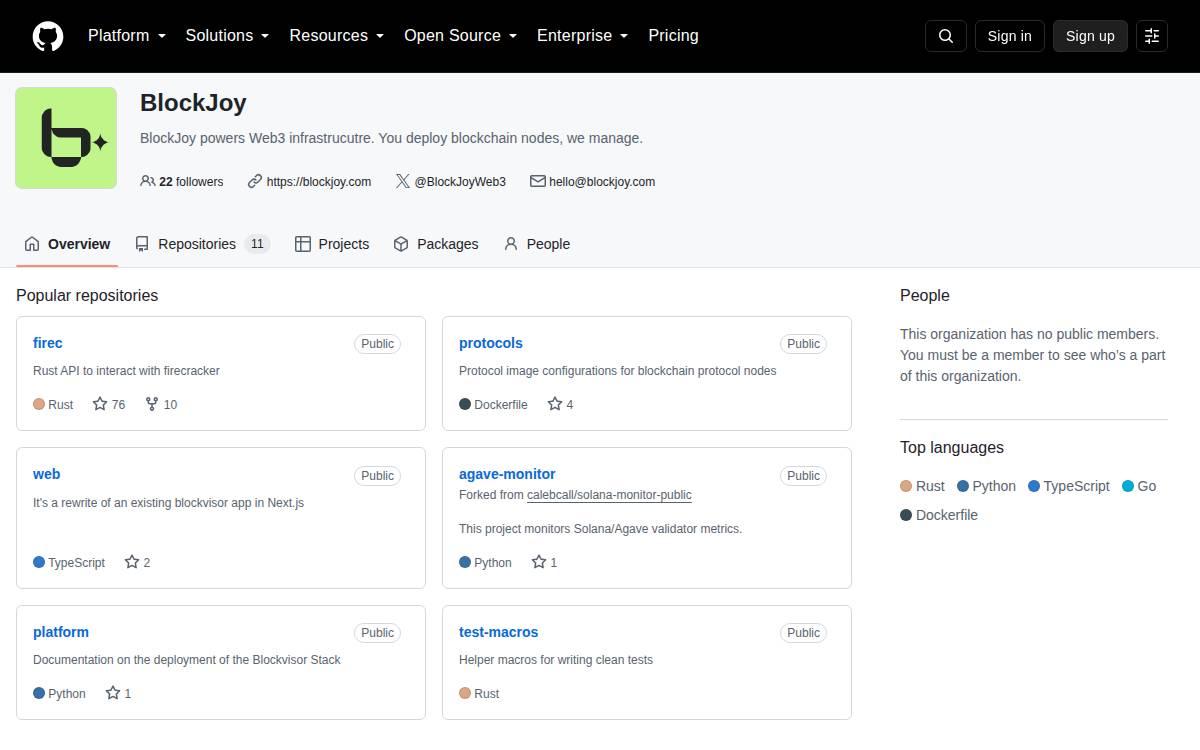Image resolution: width=1200 pixels, height=750 pixels.
Task: Click the link icon beside blockjoy.com
Action: [255, 181]
